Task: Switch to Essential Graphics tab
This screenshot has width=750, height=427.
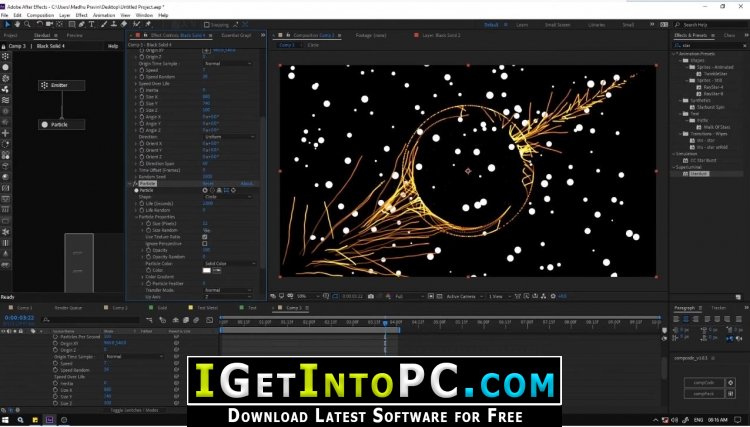Action: (236, 35)
